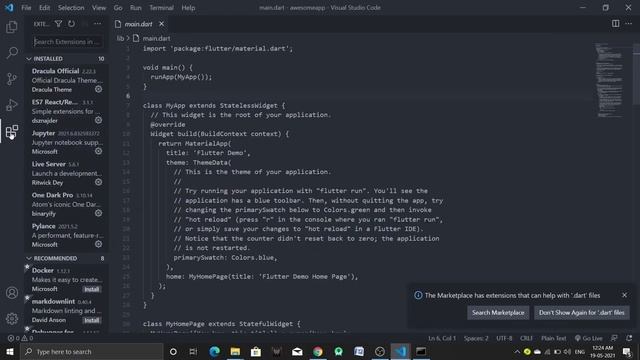This screenshot has width=640, height=360.
Task: Open the Selection menu
Action: [x=71, y=8]
